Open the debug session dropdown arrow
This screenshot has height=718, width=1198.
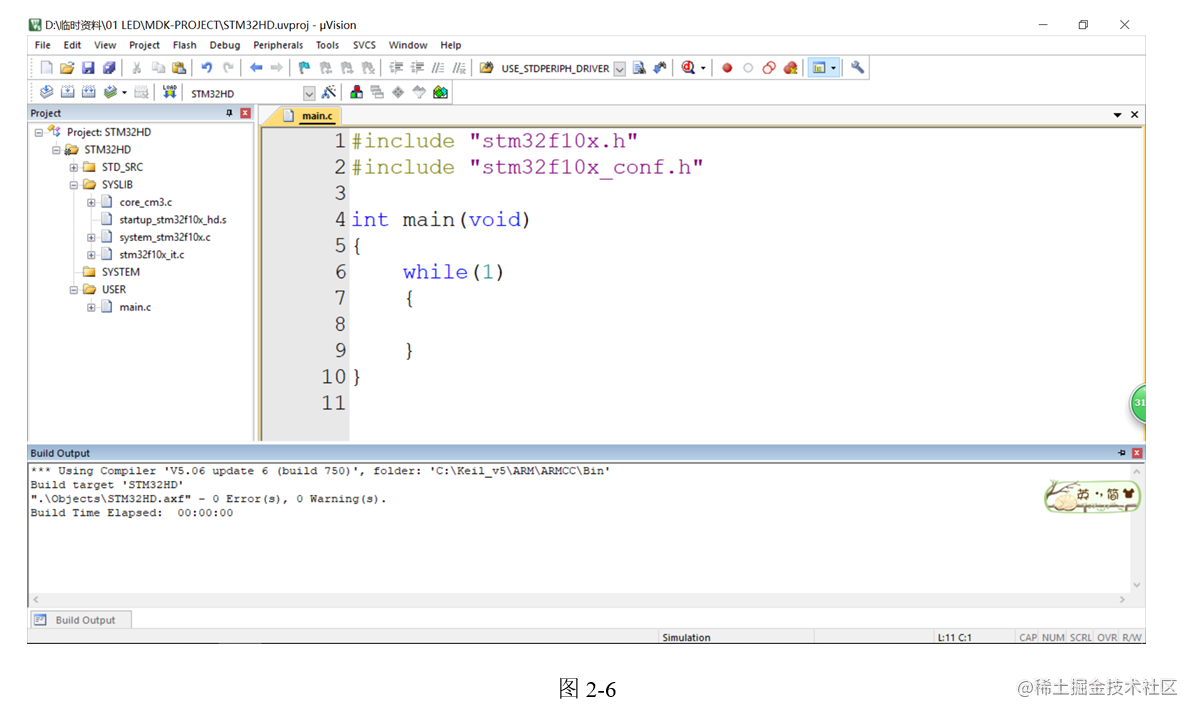703,68
